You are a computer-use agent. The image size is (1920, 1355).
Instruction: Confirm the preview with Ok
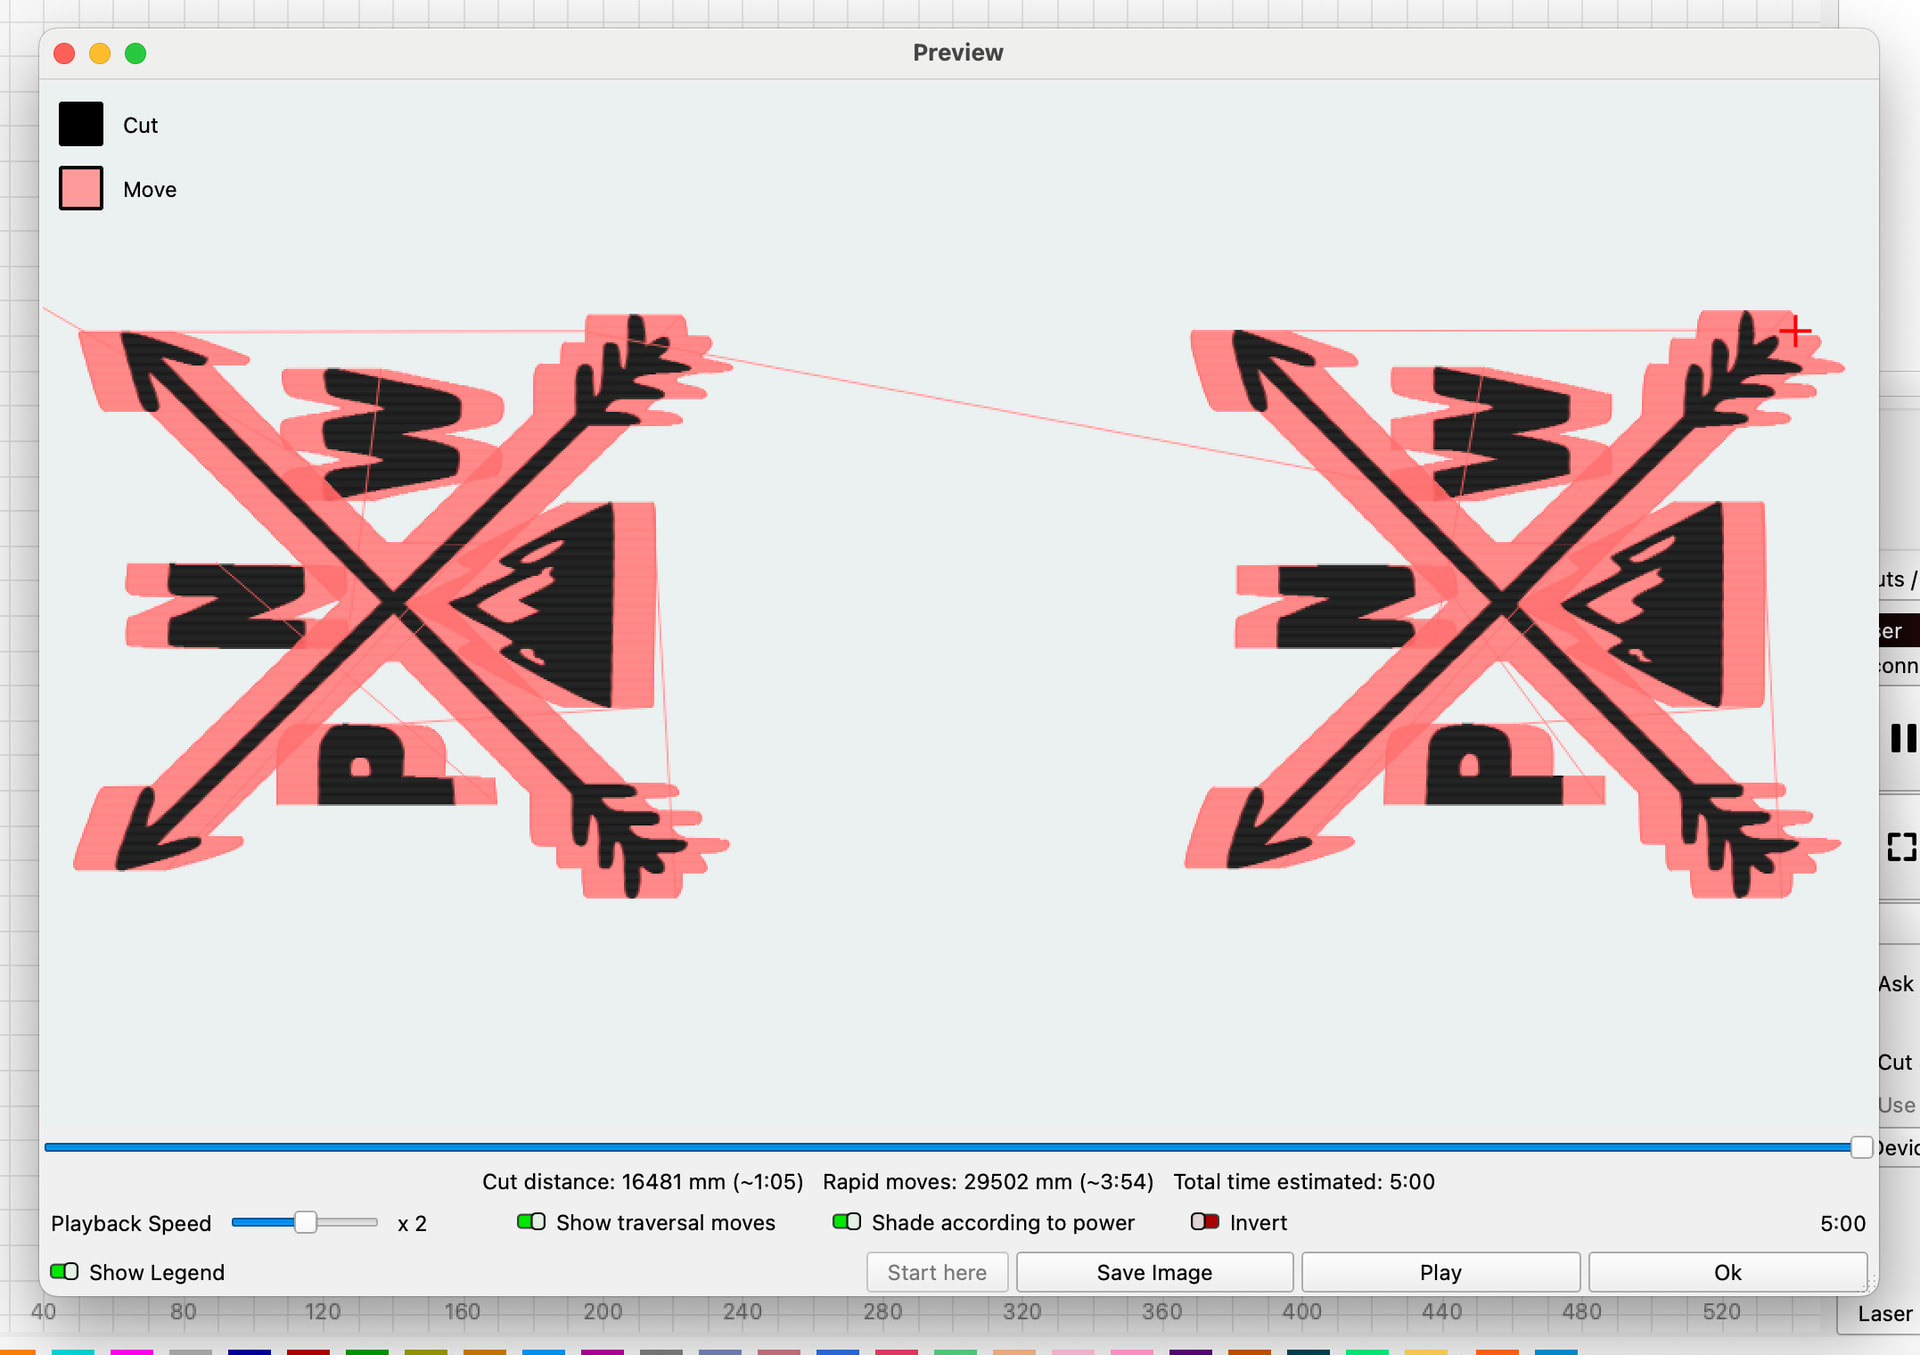point(1727,1272)
